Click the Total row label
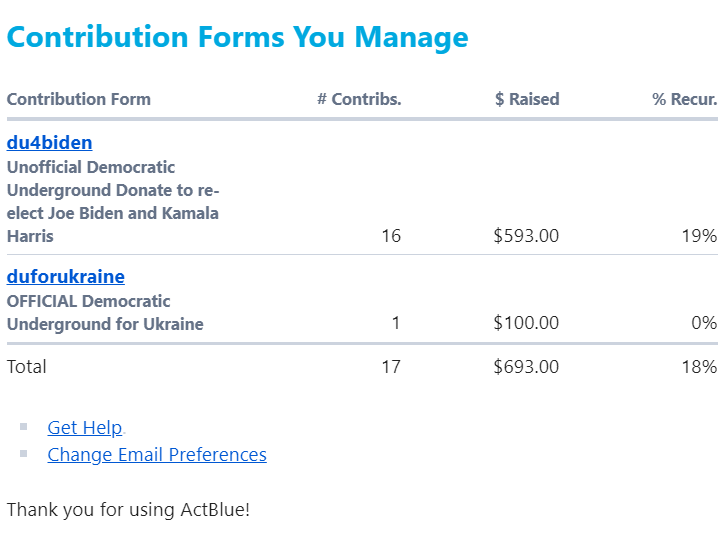This screenshot has height=533, width=726. coord(26,367)
